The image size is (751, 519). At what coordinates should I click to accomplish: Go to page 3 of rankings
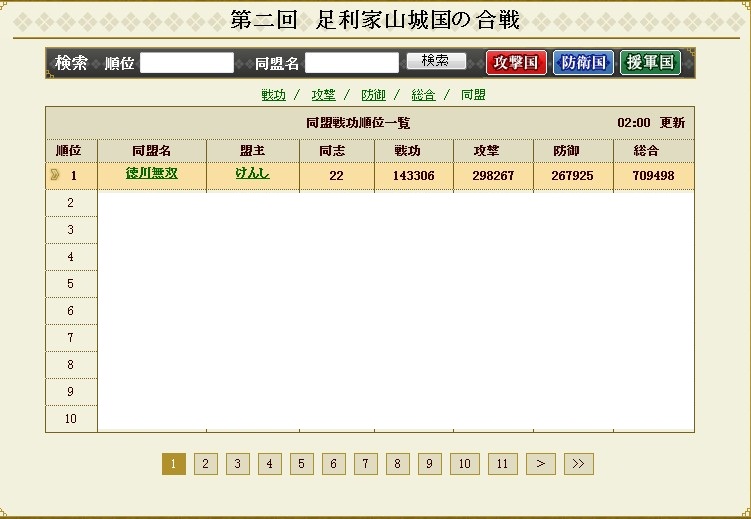pos(238,464)
